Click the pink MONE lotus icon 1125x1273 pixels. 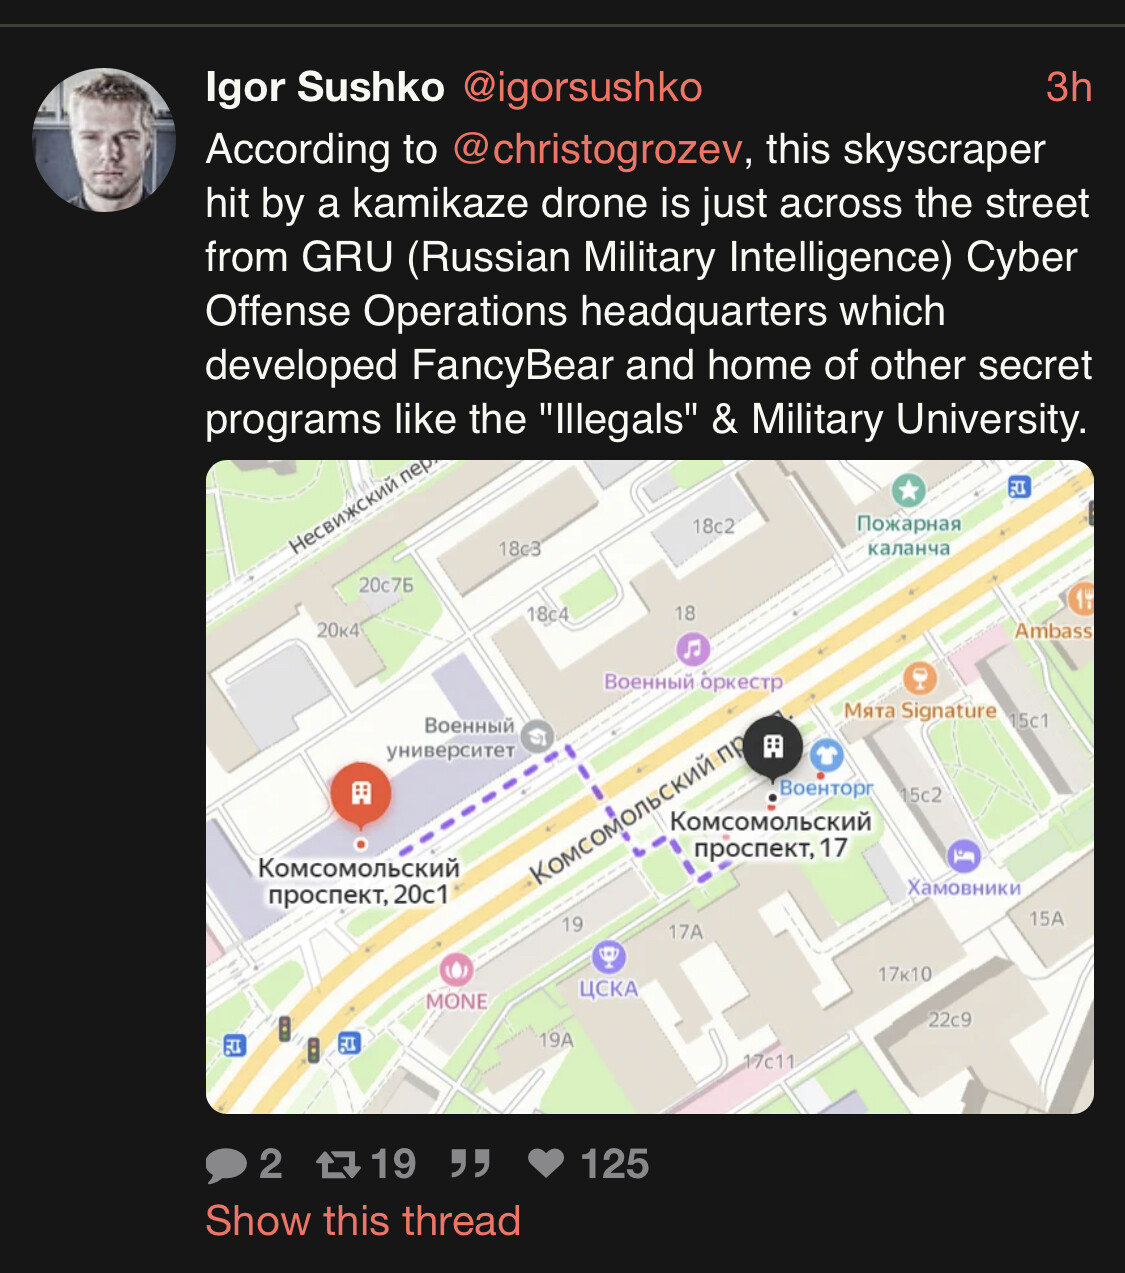tap(456, 968)
